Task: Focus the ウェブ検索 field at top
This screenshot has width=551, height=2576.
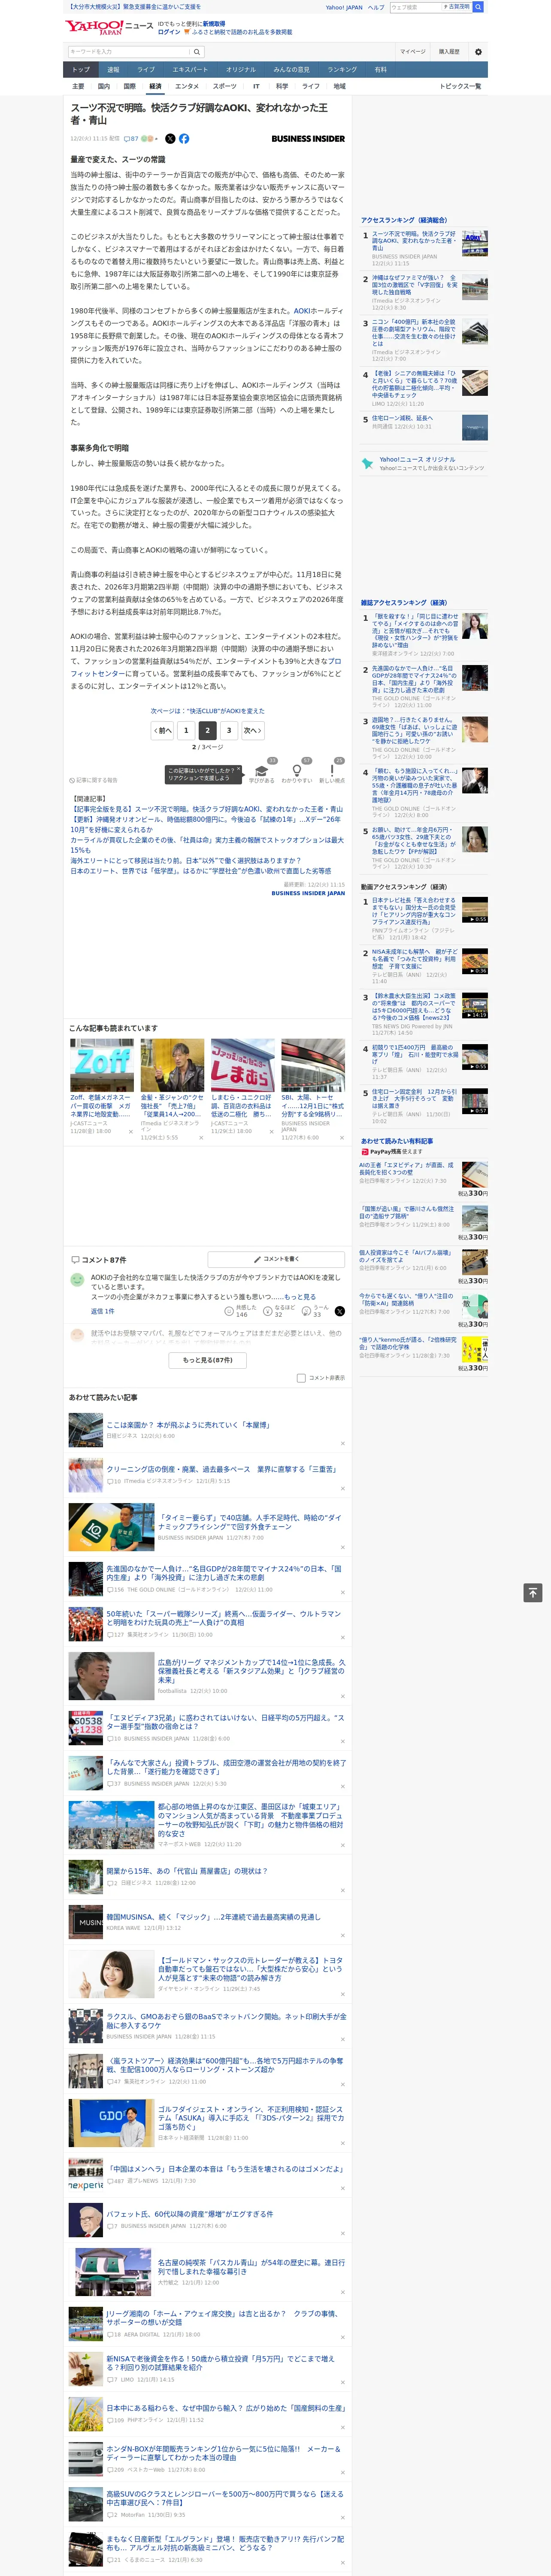Action: click(416, 7)
